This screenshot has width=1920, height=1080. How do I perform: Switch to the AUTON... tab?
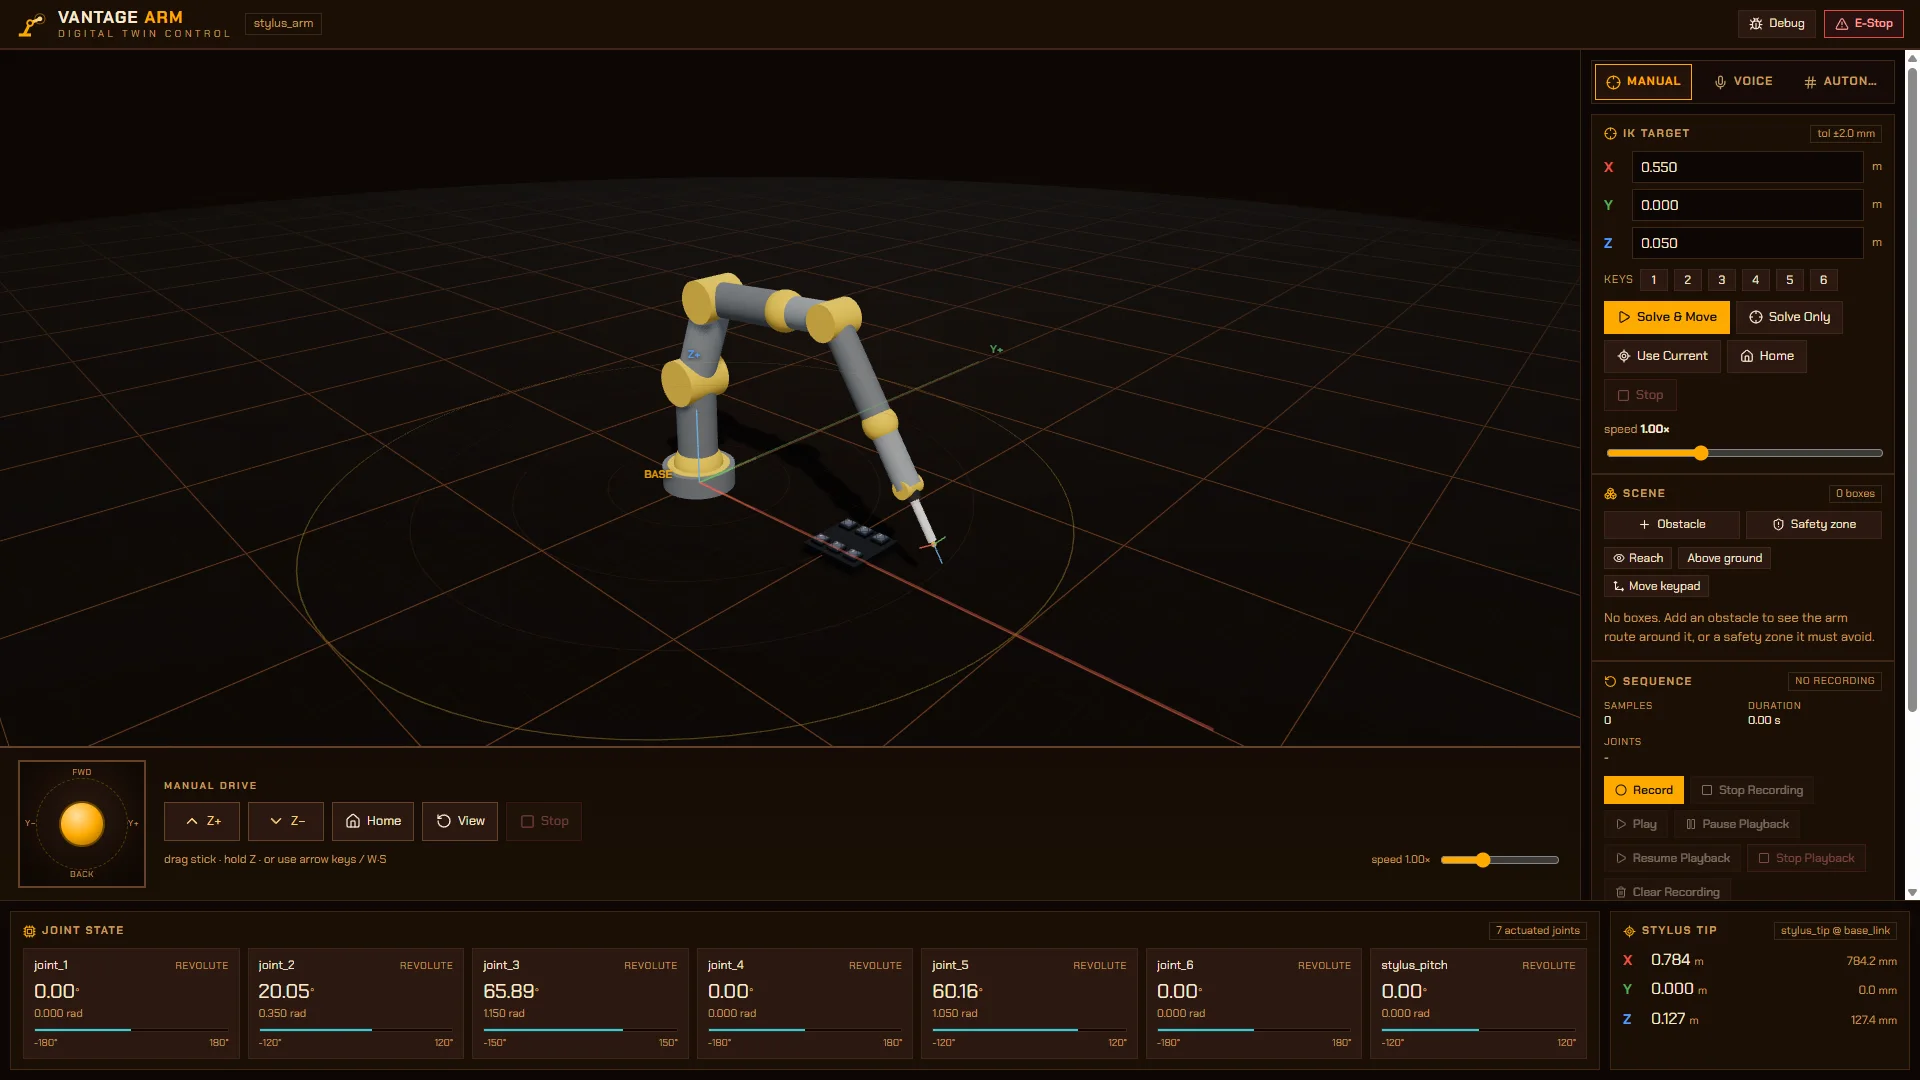click(x=1840, y=82)
